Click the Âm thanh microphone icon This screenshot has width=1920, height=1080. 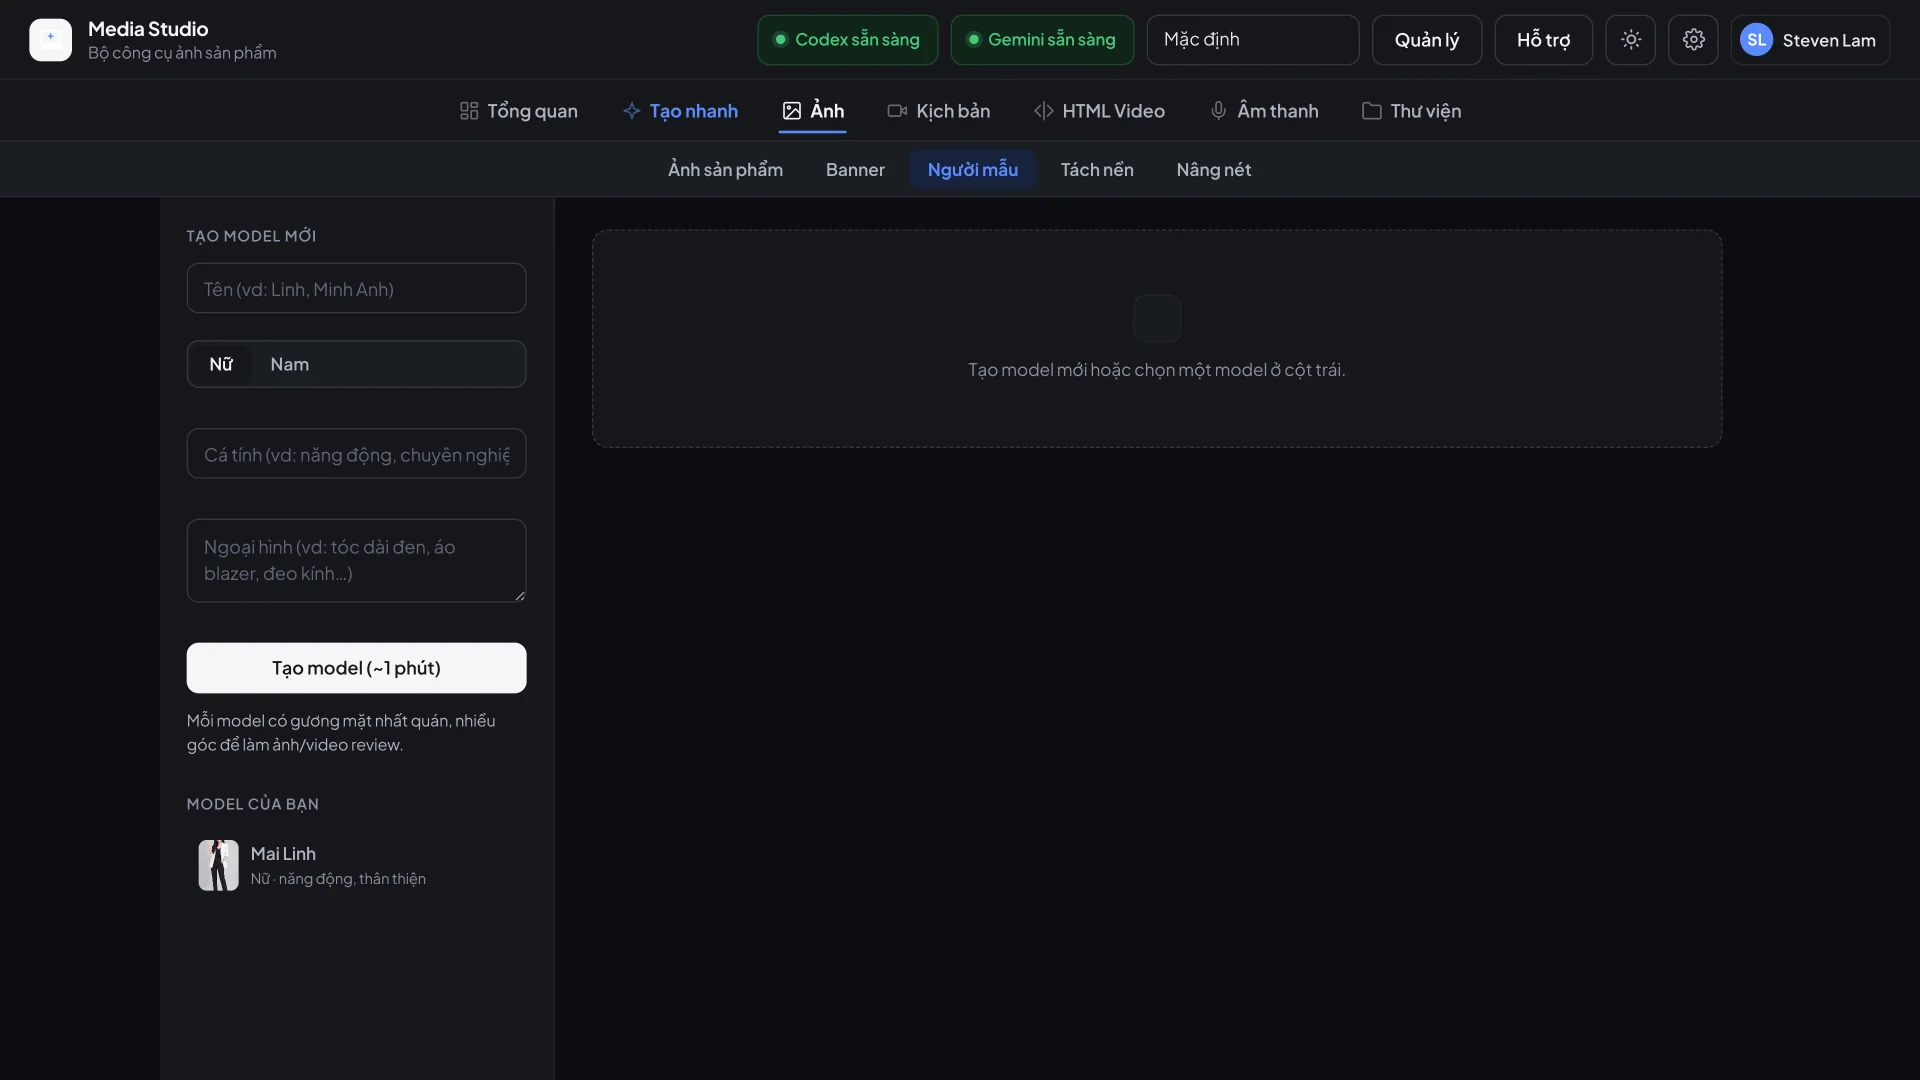tap(1218, 111)
